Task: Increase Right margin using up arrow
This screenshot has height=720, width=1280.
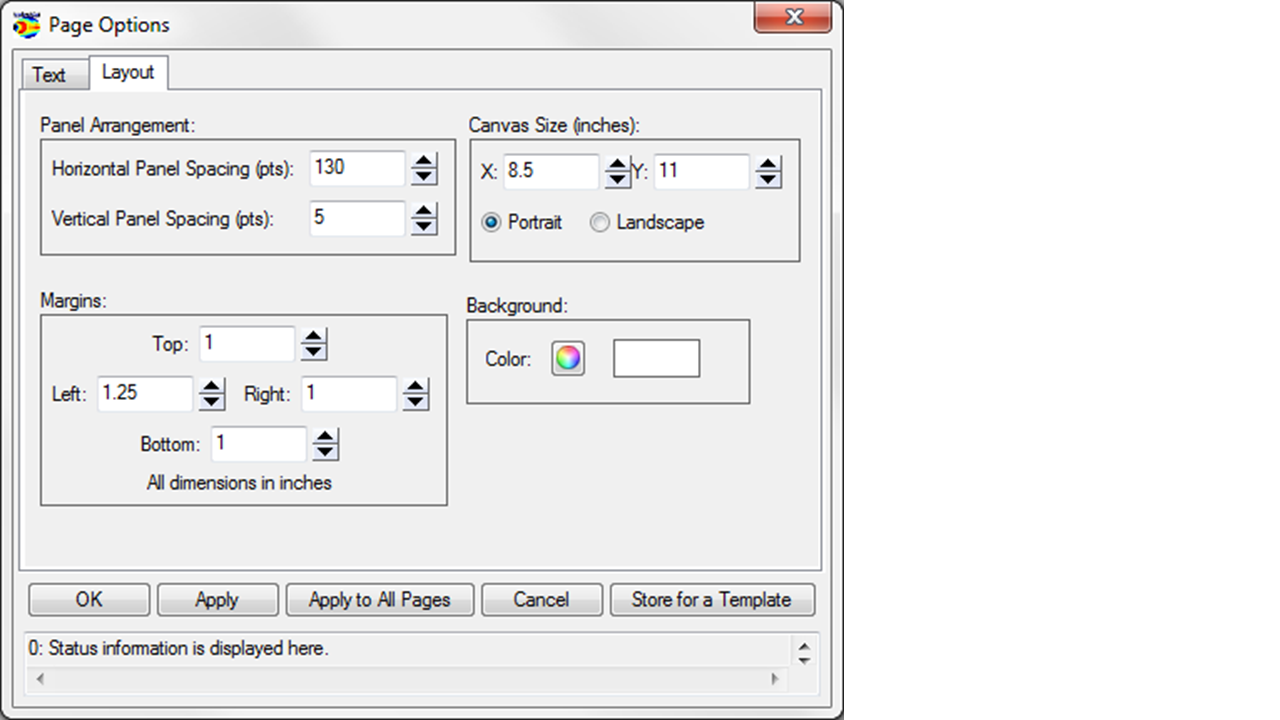Action: pyautogui.click(x=416, y=387)
